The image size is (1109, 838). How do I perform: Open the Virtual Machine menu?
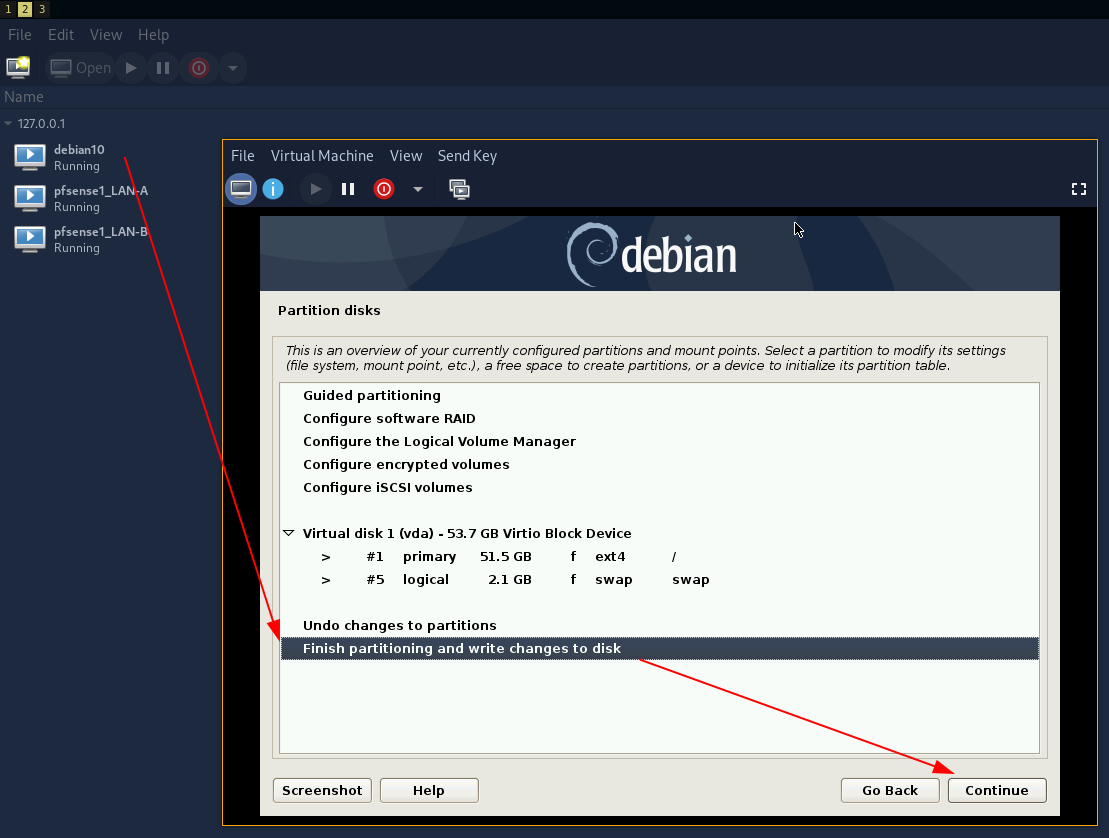(322, 156)
